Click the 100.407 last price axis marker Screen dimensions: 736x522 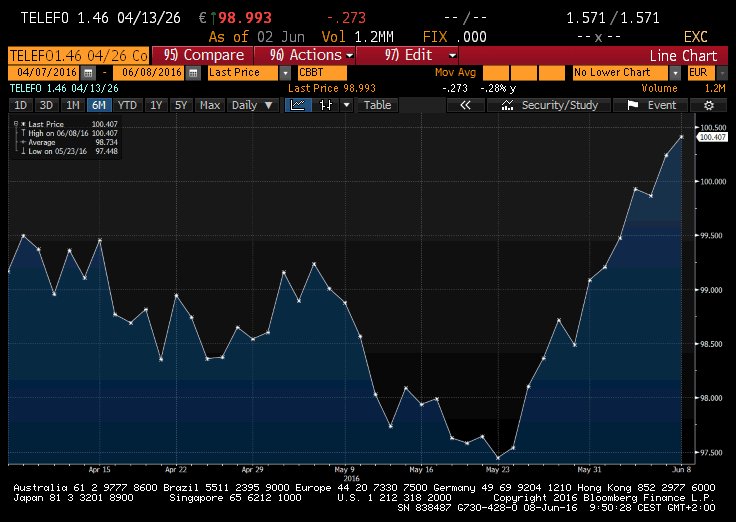(713, 137)
